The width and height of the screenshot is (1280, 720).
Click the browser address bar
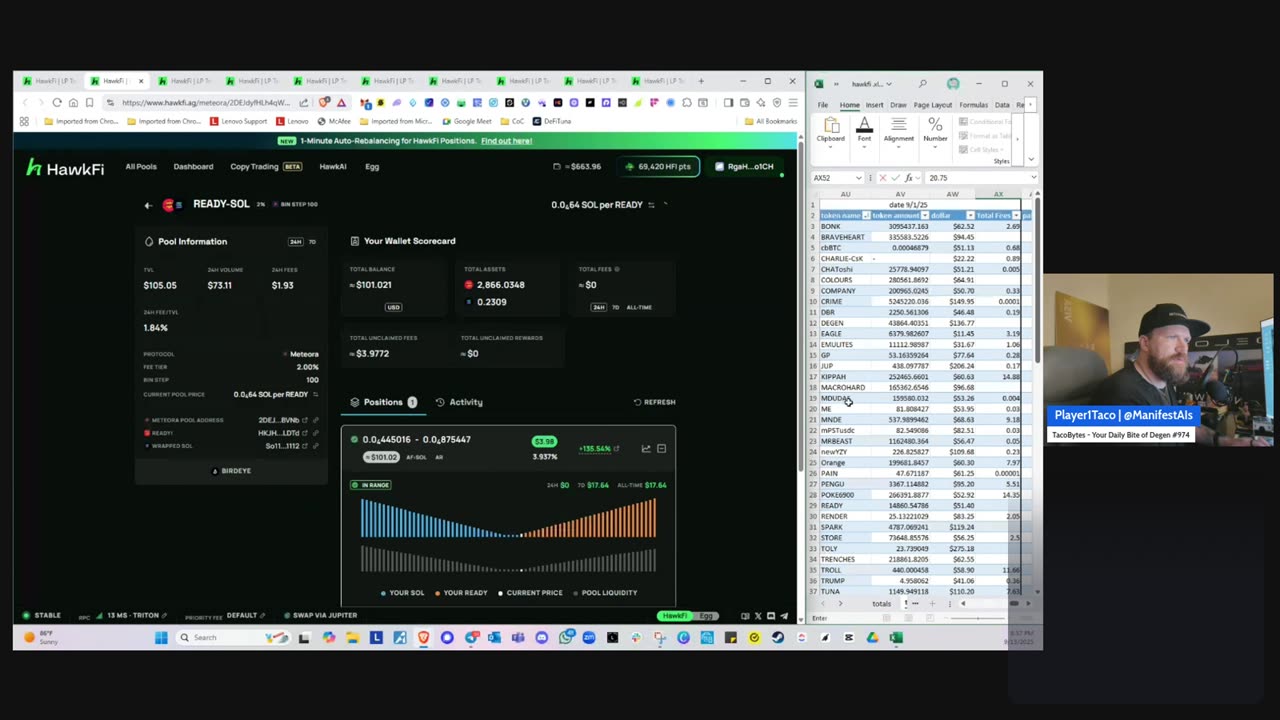click(x=205, y=102)
